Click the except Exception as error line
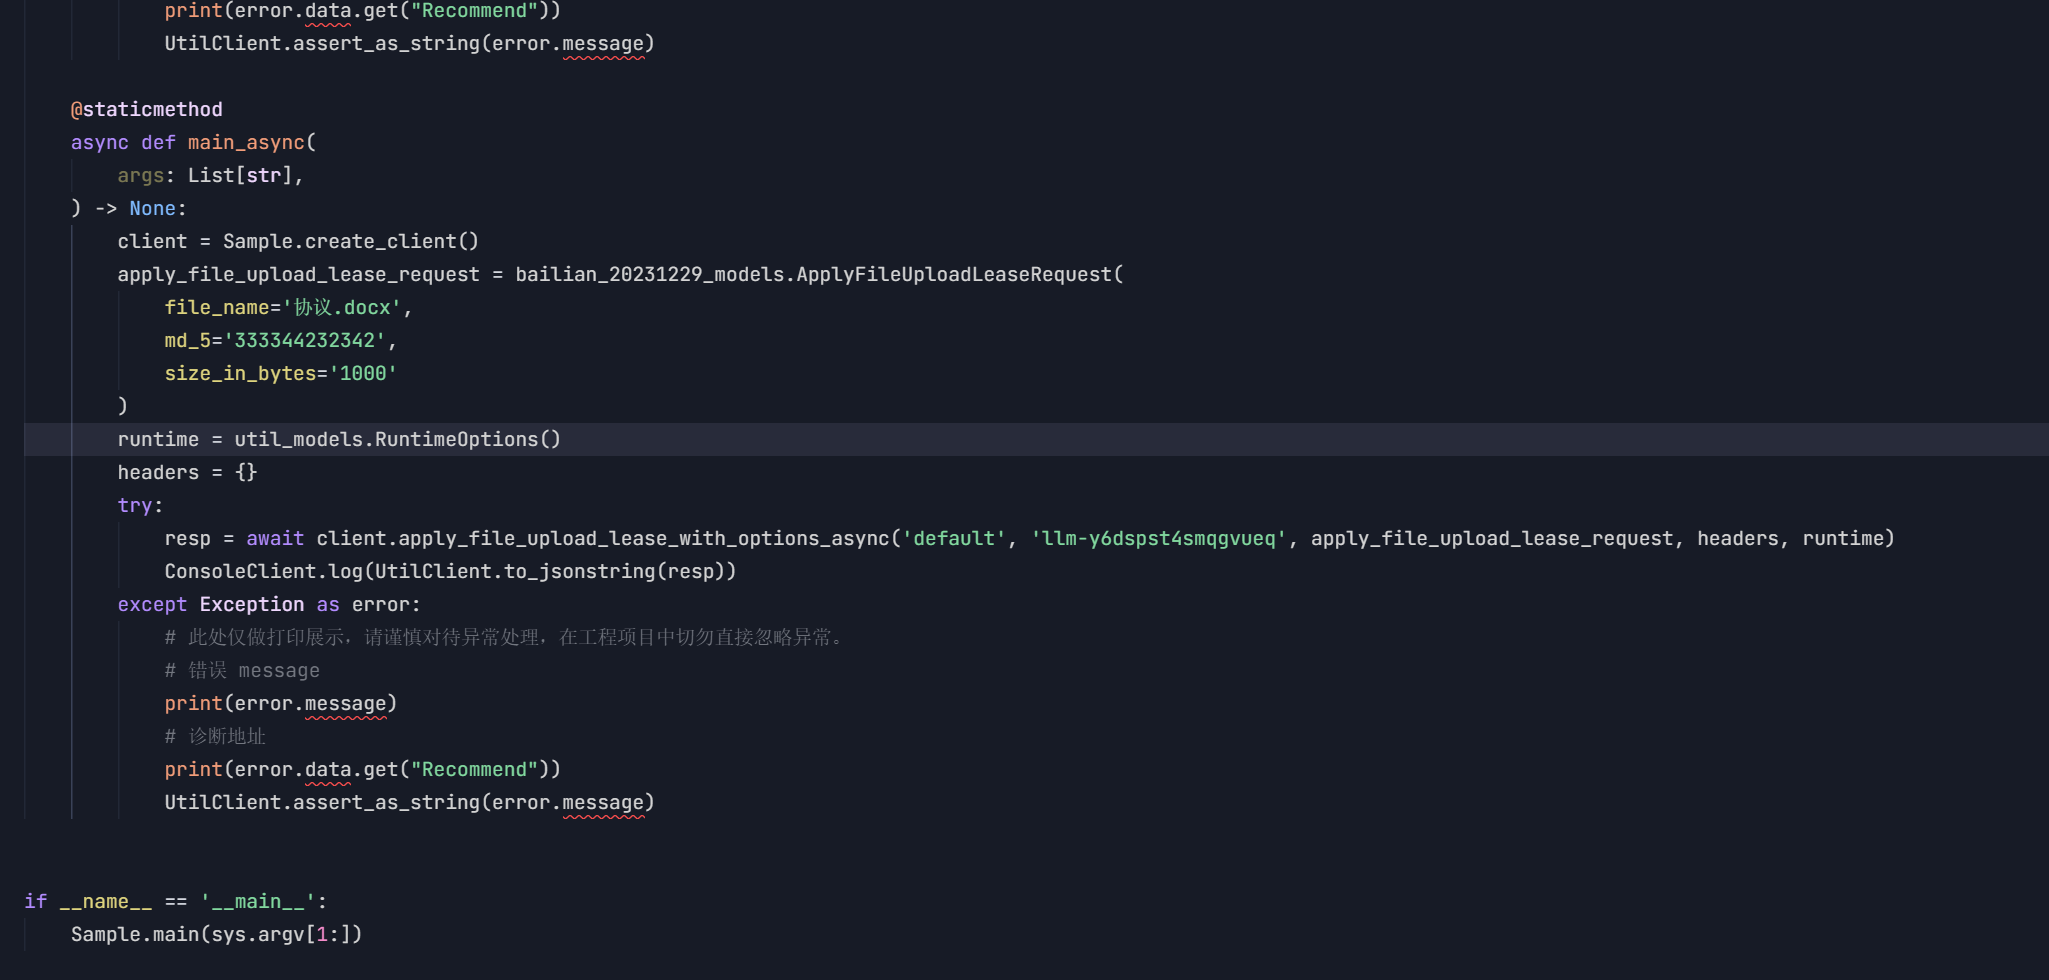 268,604
